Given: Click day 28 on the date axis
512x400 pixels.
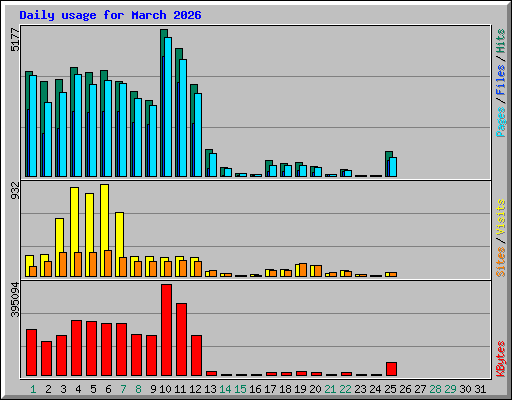Looking at the screenshot, I should click(435, 389).
